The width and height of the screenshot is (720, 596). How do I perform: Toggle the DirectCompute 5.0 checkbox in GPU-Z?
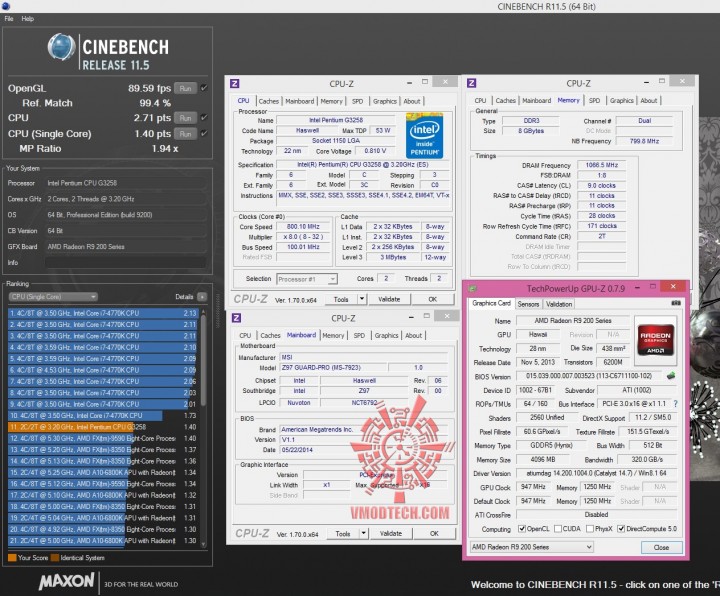pyautogui.click(x=621, y=529)
